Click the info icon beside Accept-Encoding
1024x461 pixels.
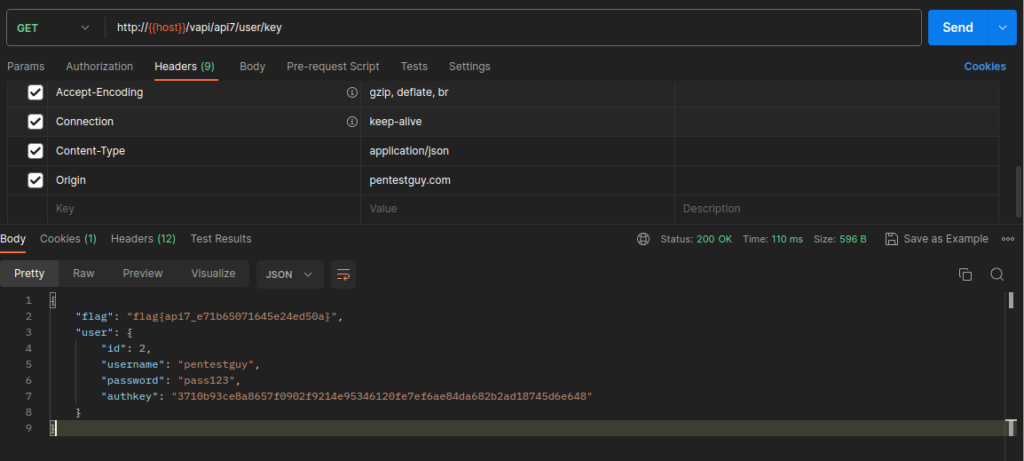pos(352,93)
